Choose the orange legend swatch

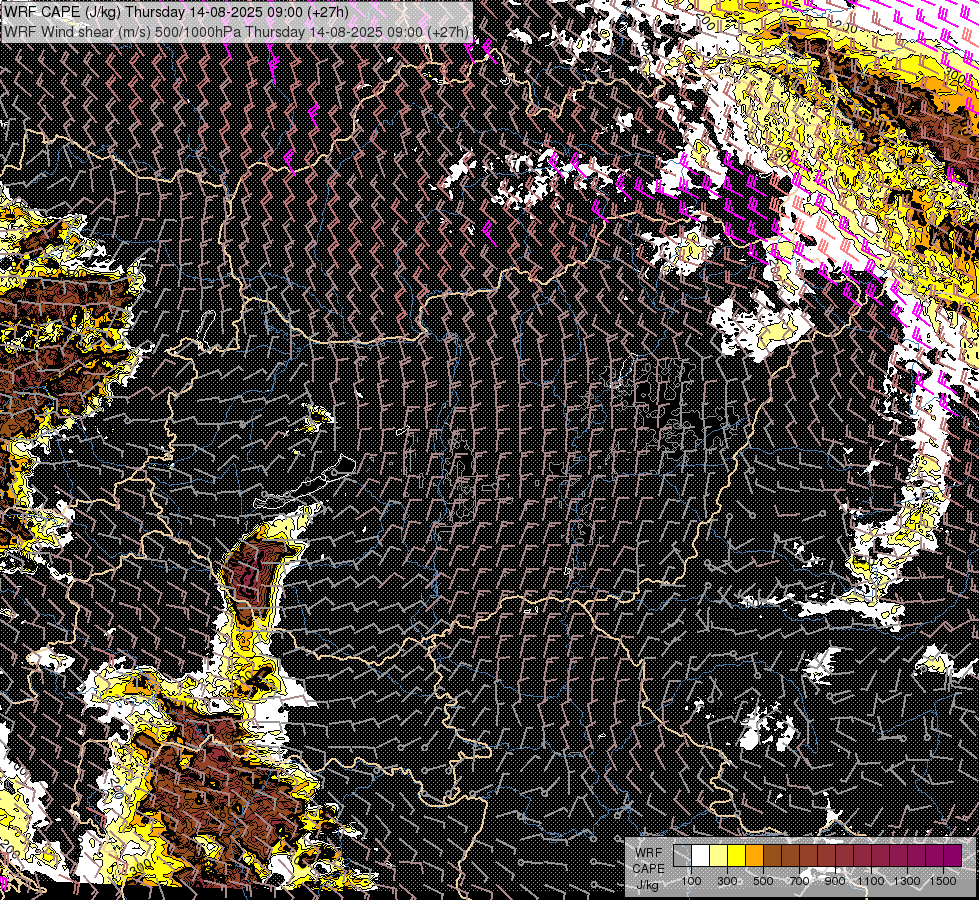[754, 856]
